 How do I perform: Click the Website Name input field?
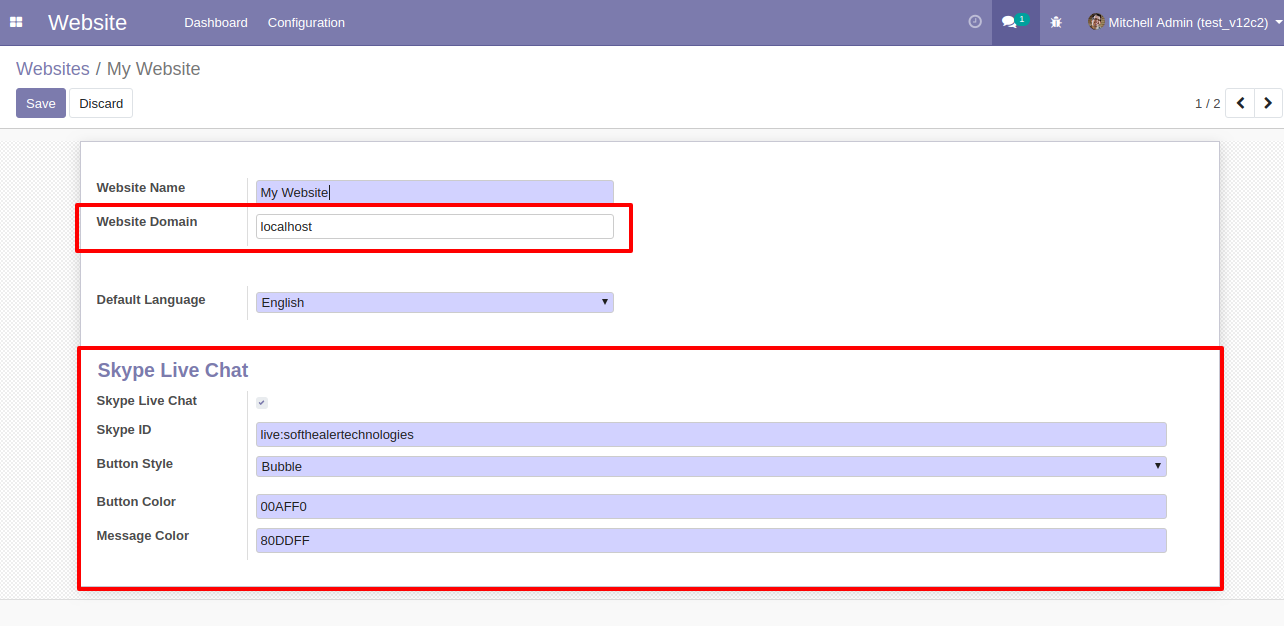435,192
